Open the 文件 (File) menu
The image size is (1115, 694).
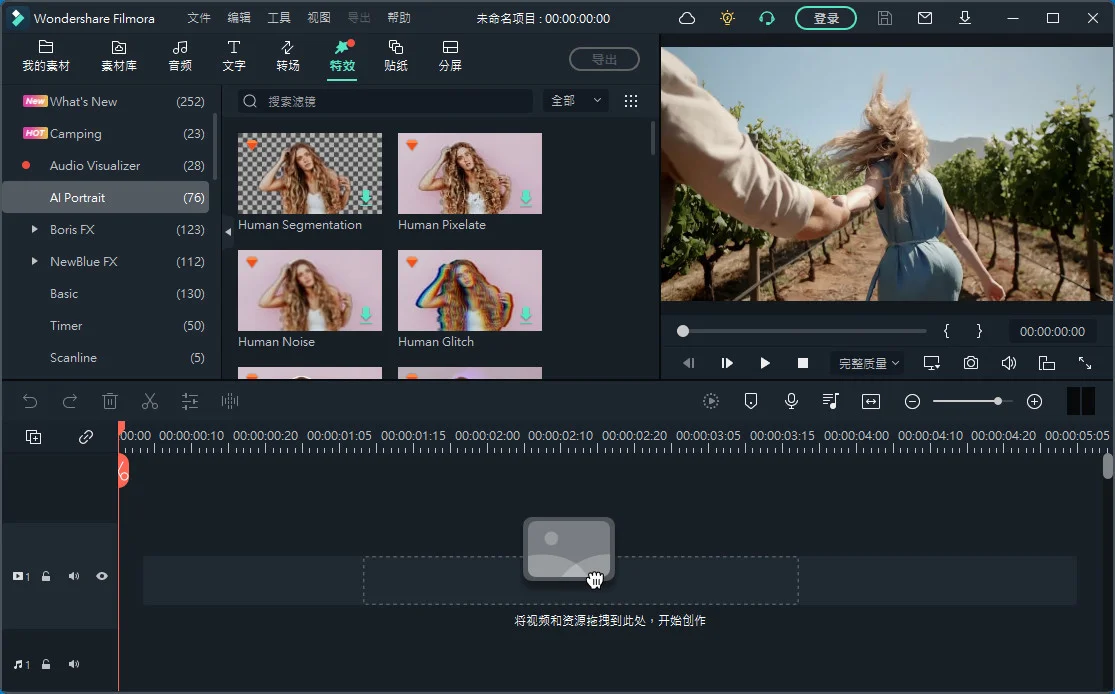(x=198, y=17)
